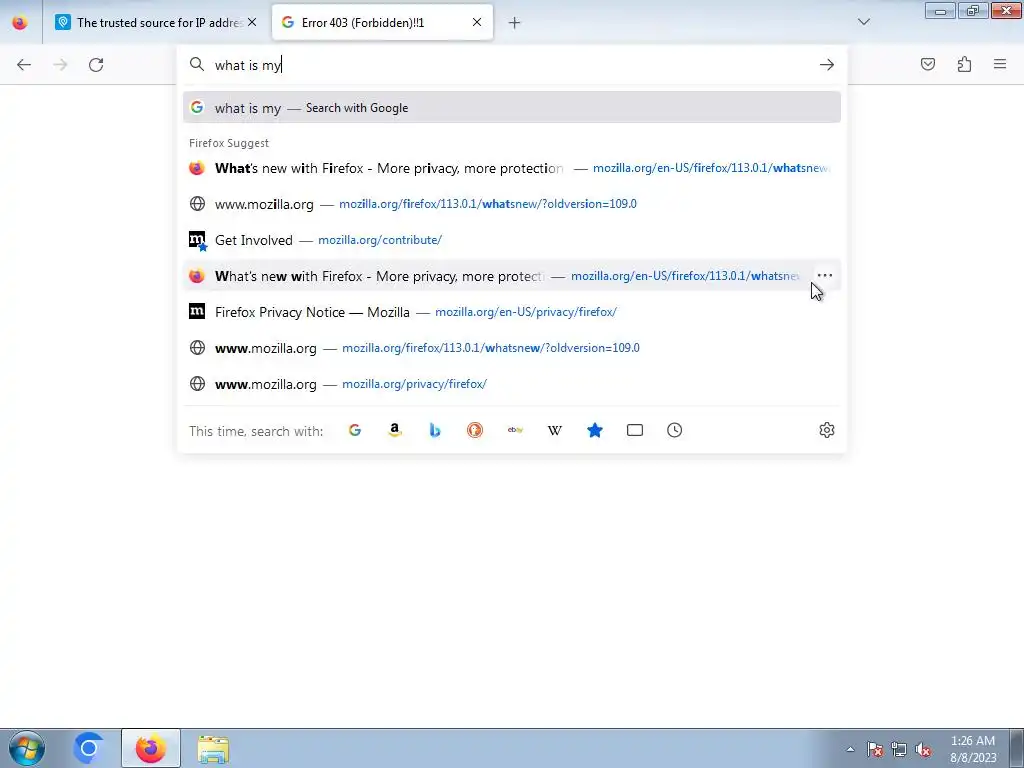Open the three-dots menu on highlighted suggestion

pos(825,276)
